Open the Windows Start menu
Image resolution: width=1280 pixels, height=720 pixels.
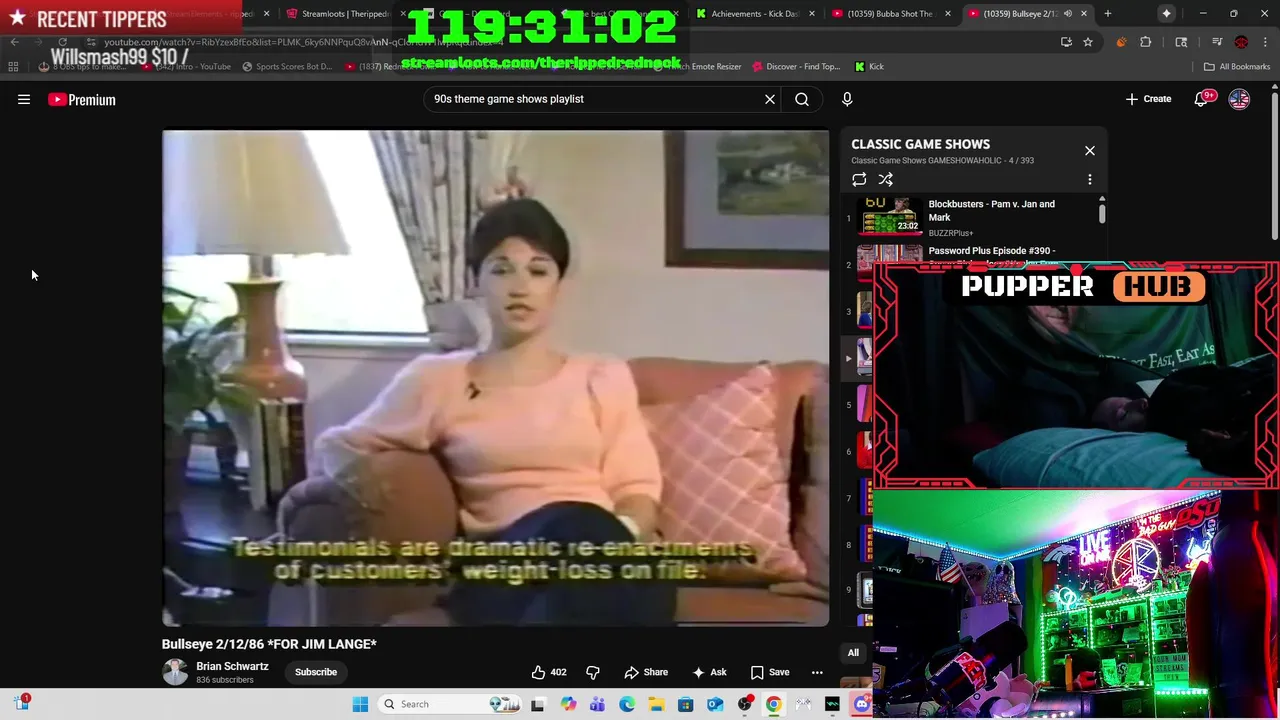click(x=360, y=704)
